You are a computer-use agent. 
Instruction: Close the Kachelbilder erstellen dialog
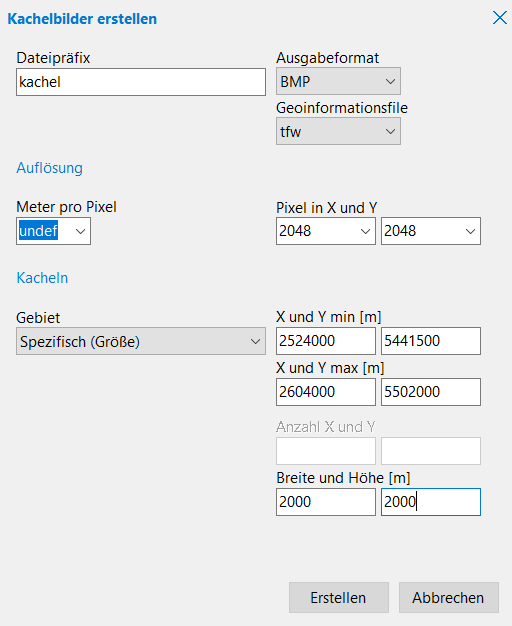coord(500,18)
